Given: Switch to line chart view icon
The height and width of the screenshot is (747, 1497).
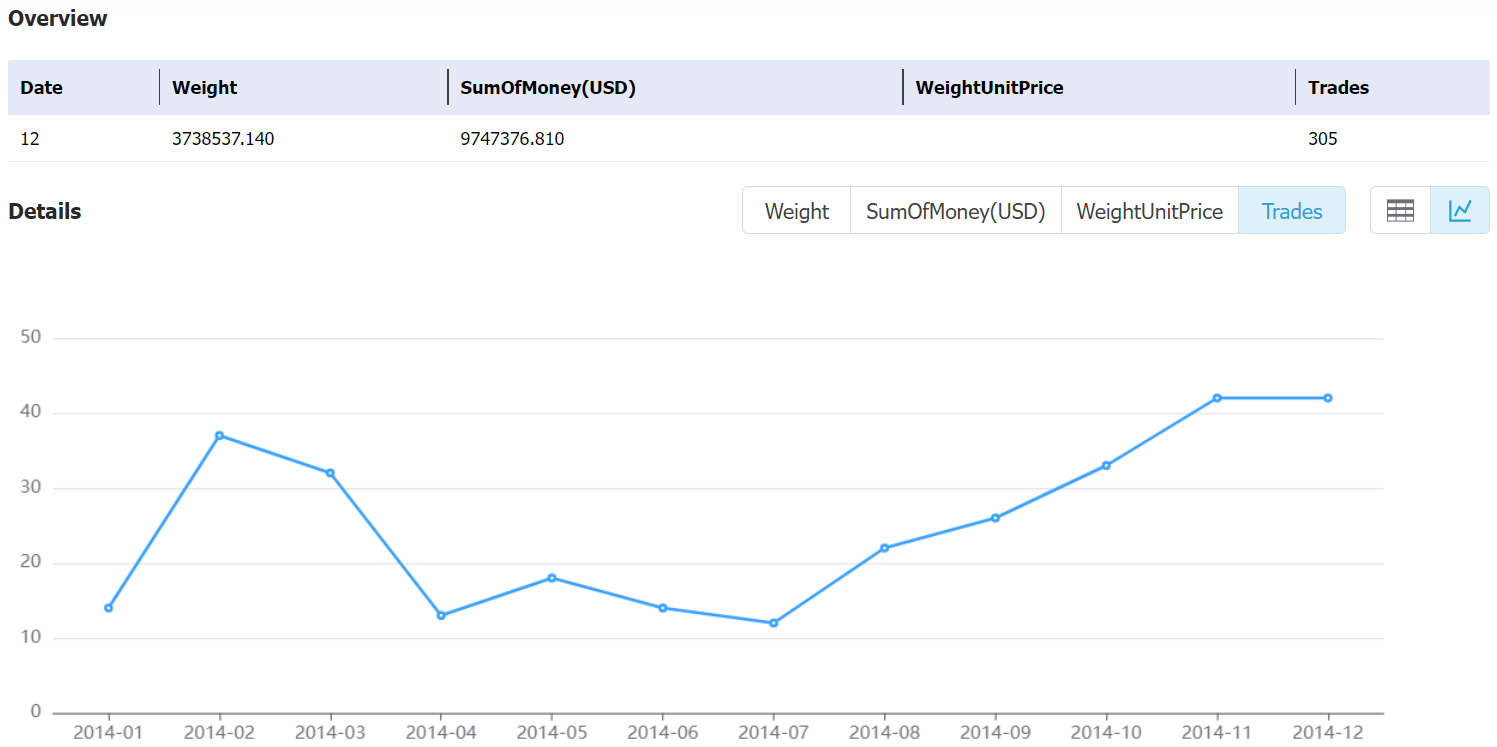Looking at the screenshot, I should click(x=1460, y=210).
